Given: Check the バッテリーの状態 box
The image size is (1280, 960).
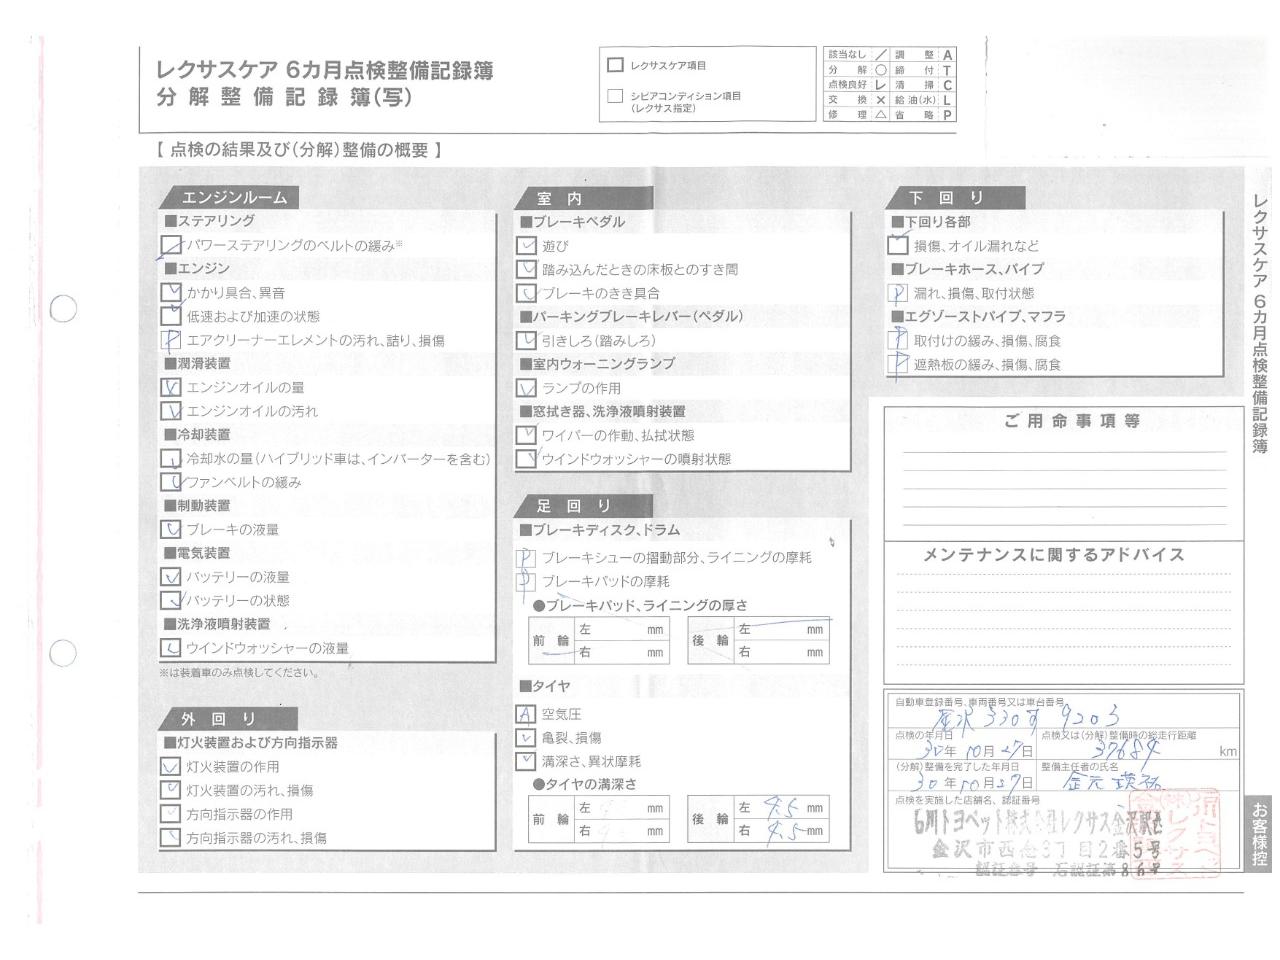Looking at the screenshot, I should tap(171, 601).
